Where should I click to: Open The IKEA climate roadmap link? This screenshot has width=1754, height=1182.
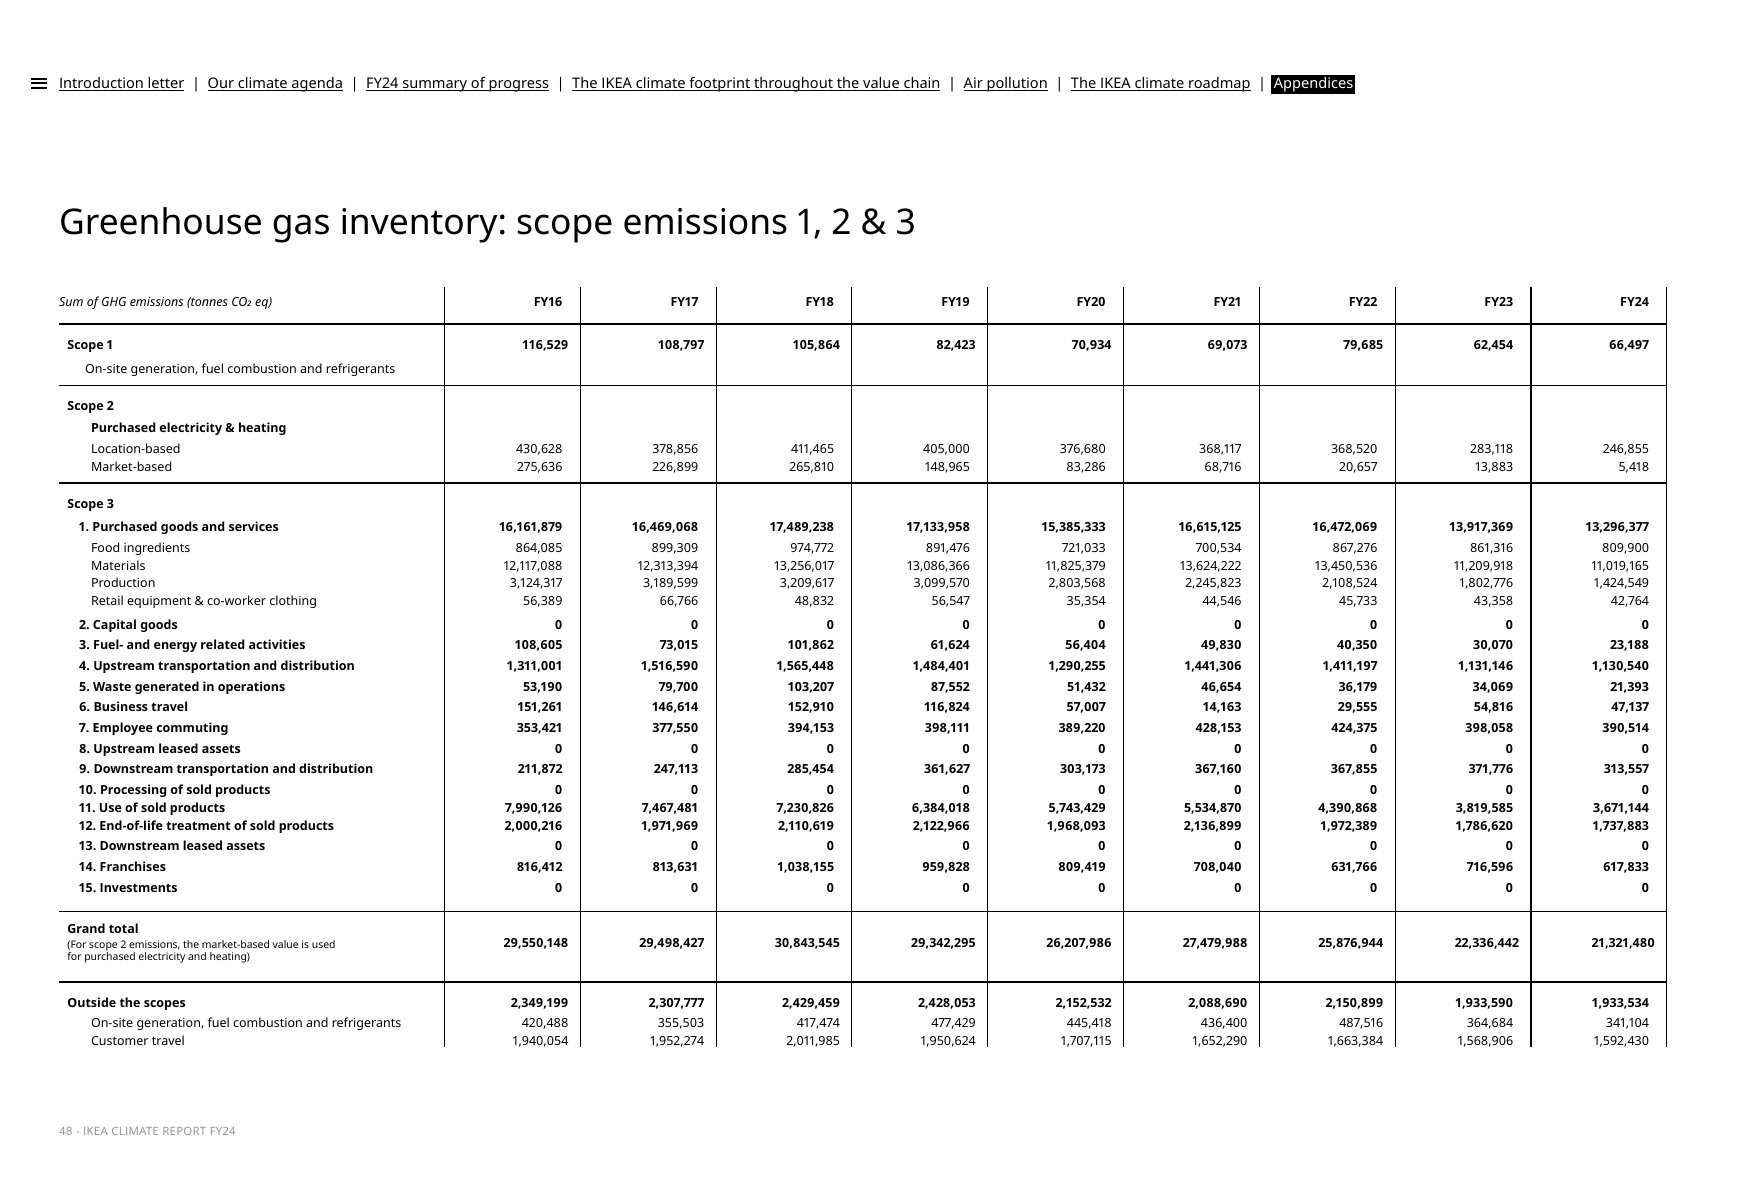coord(1160,83)
